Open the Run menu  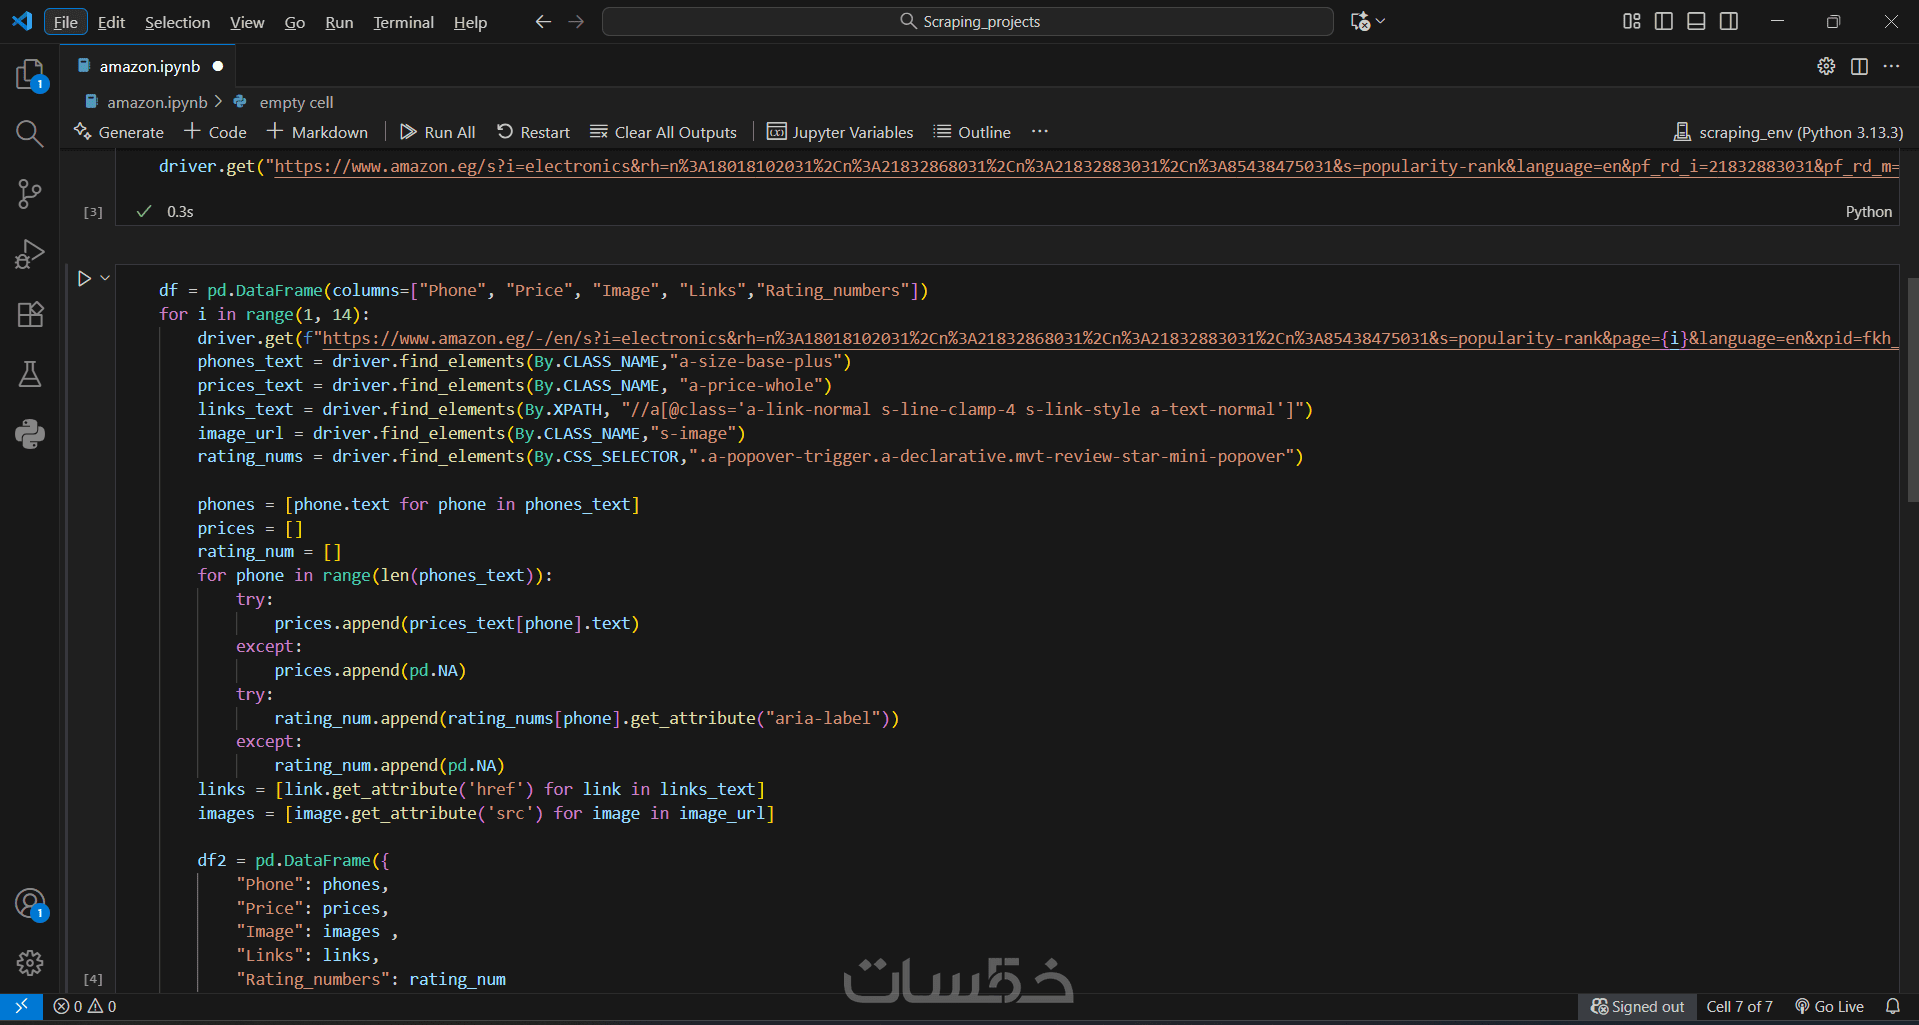pyautogui.click(x=339, y=22)
